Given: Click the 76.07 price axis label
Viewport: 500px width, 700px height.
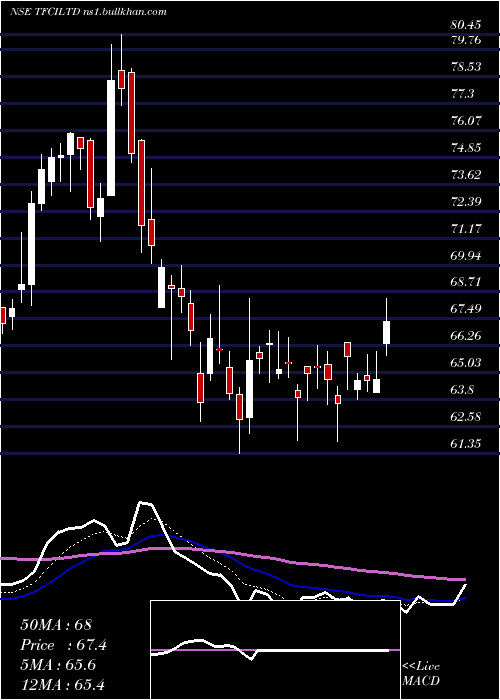Looking at the screenshot, I should pyautogui.click(x=467, y=121).
